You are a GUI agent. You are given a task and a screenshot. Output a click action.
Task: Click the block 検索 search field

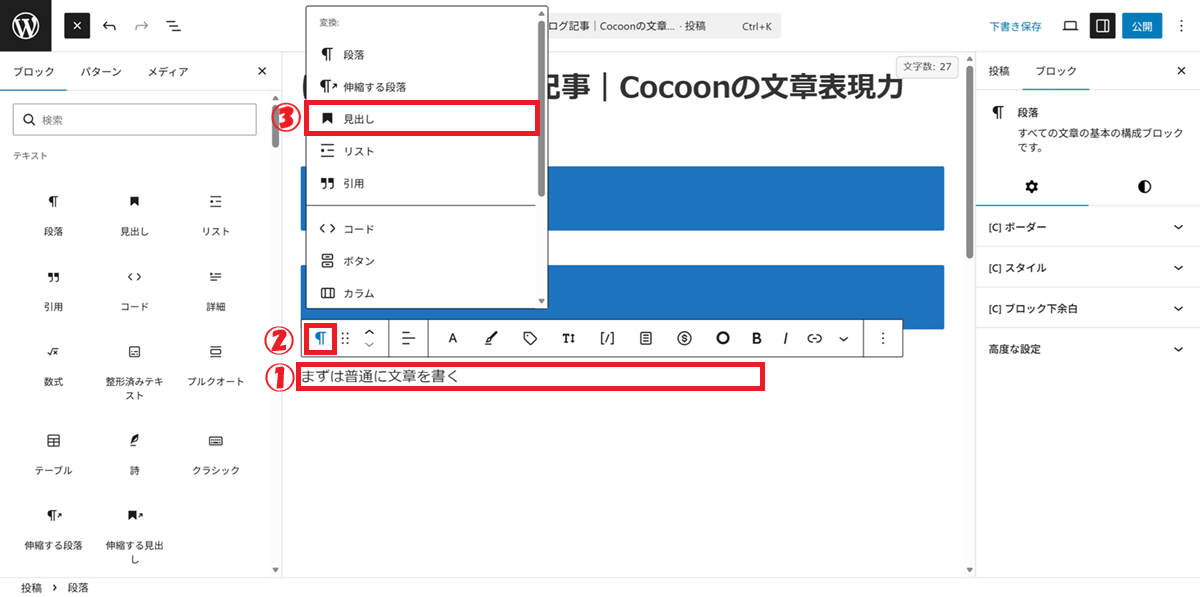click(x=135, y=120)
